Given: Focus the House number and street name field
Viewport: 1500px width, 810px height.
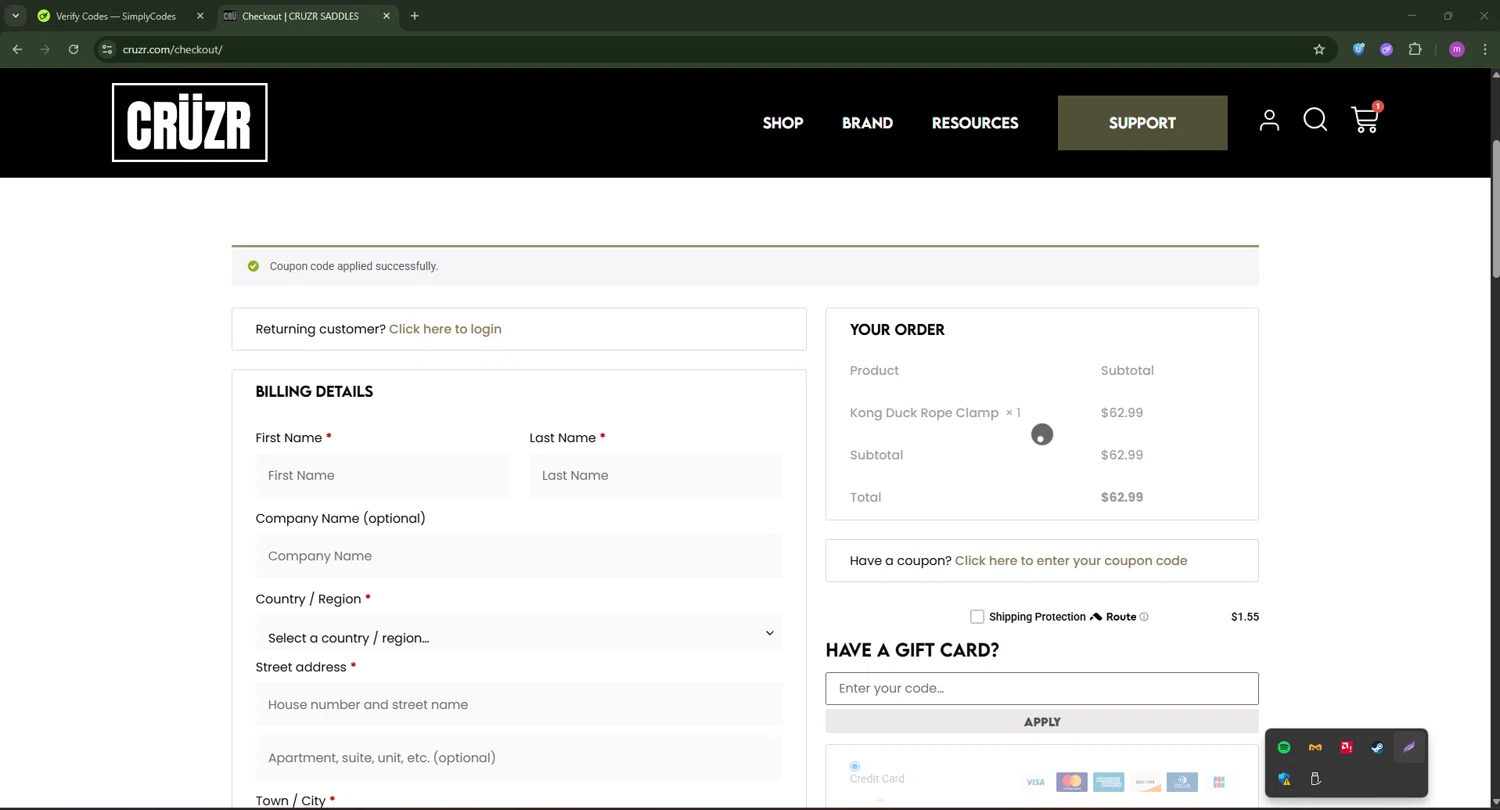Looking at the screenshot, I should 519,705.
